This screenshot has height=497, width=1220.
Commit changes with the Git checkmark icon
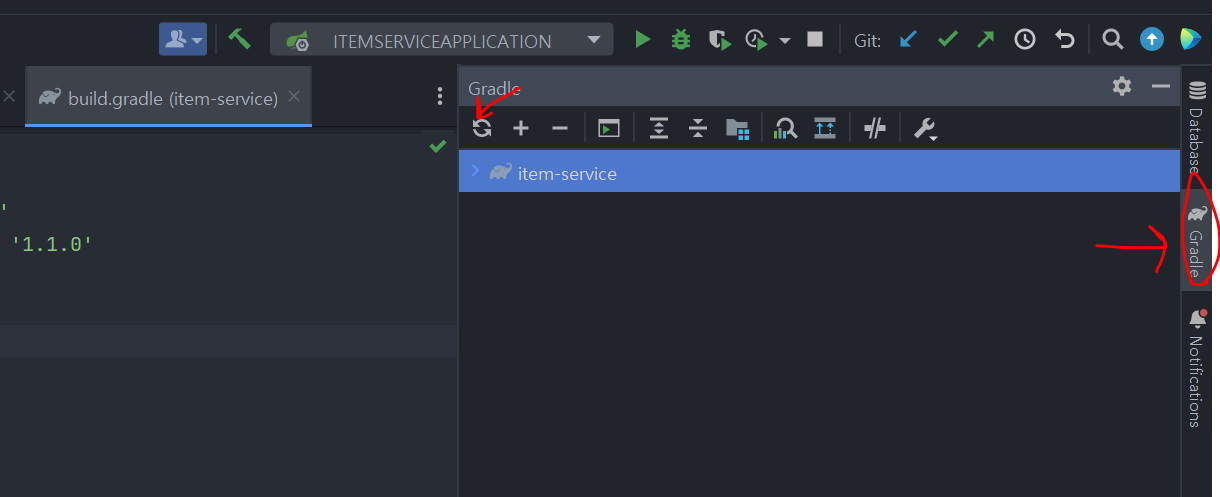[947, 40]
